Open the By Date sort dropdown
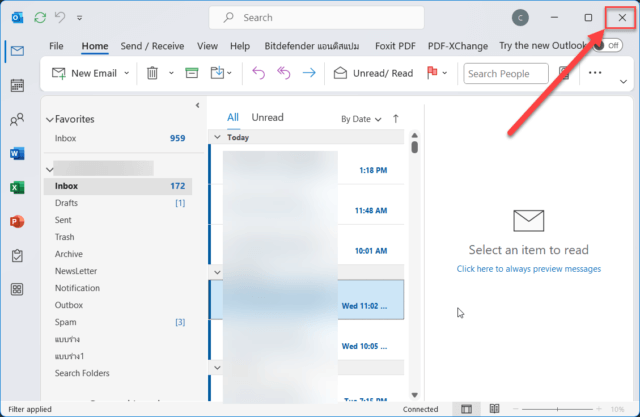The height and width of the screenshot is (417, 640). point(361,119)
